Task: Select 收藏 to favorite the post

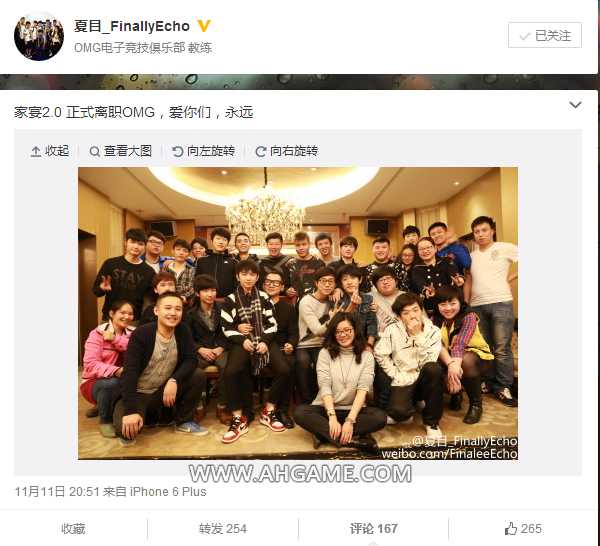Action: (73, 529)
